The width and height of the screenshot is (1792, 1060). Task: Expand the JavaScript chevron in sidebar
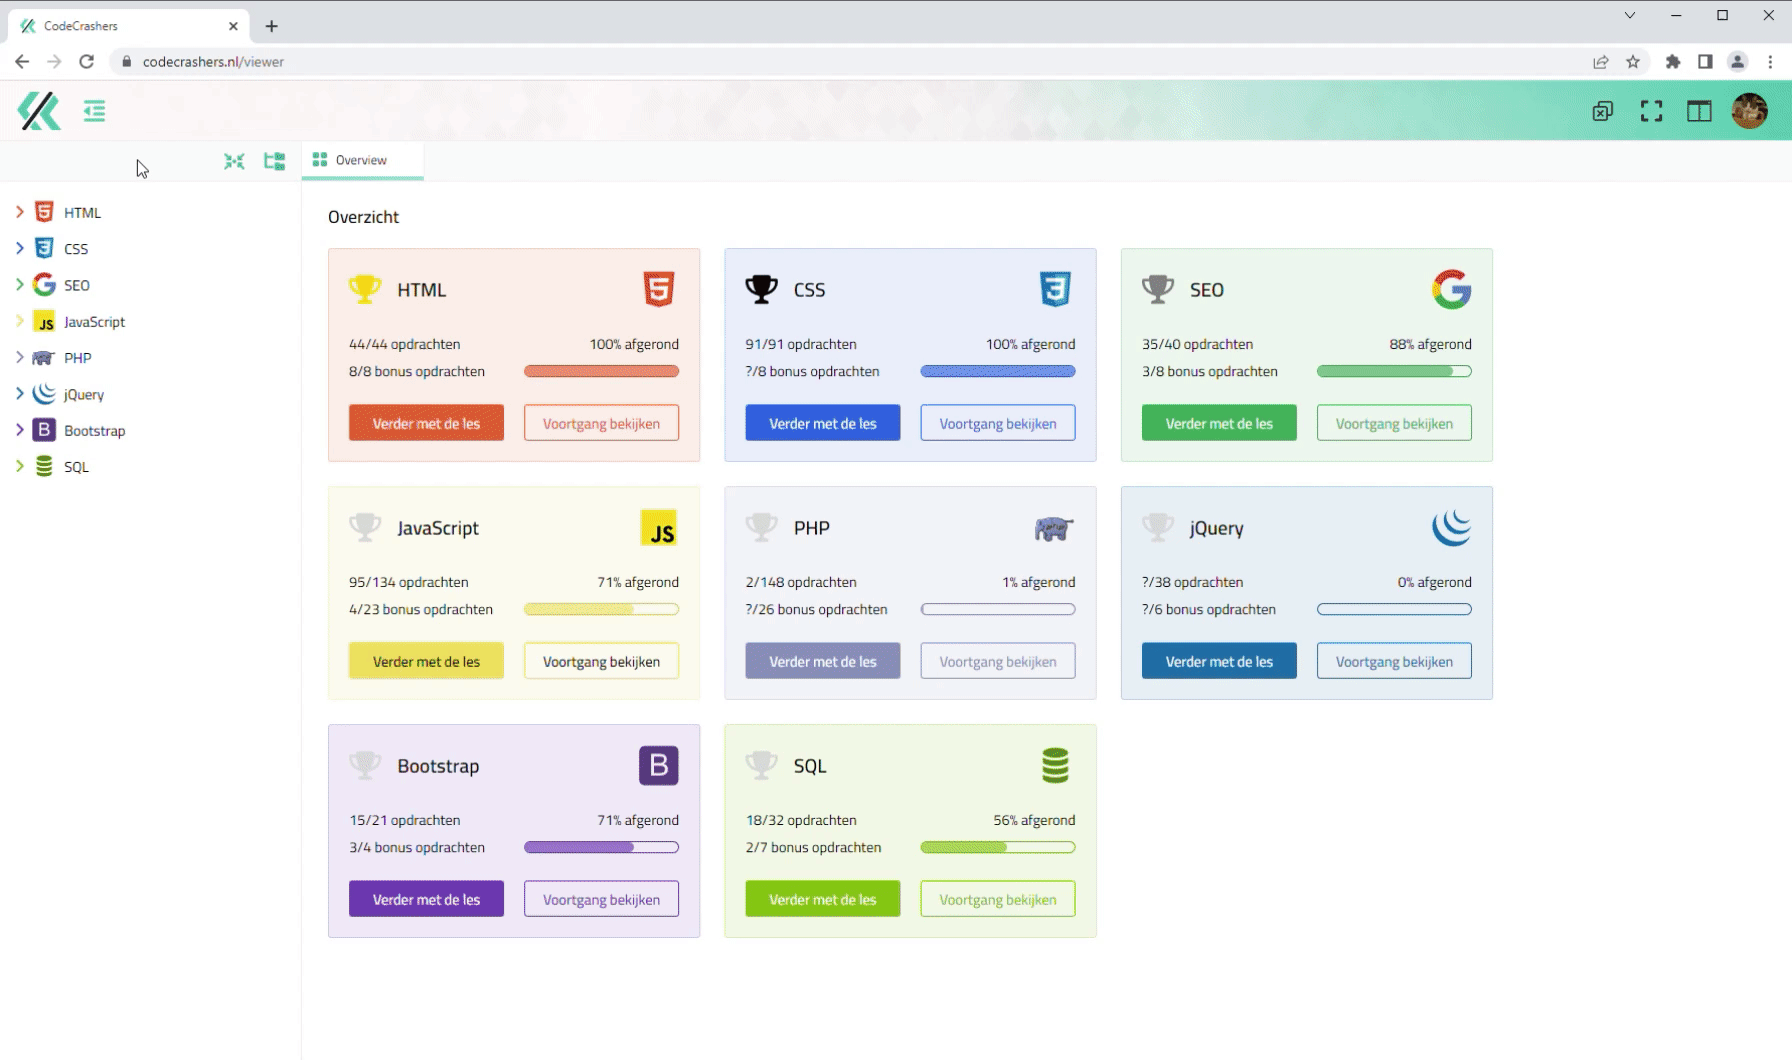tap(19, 321)
